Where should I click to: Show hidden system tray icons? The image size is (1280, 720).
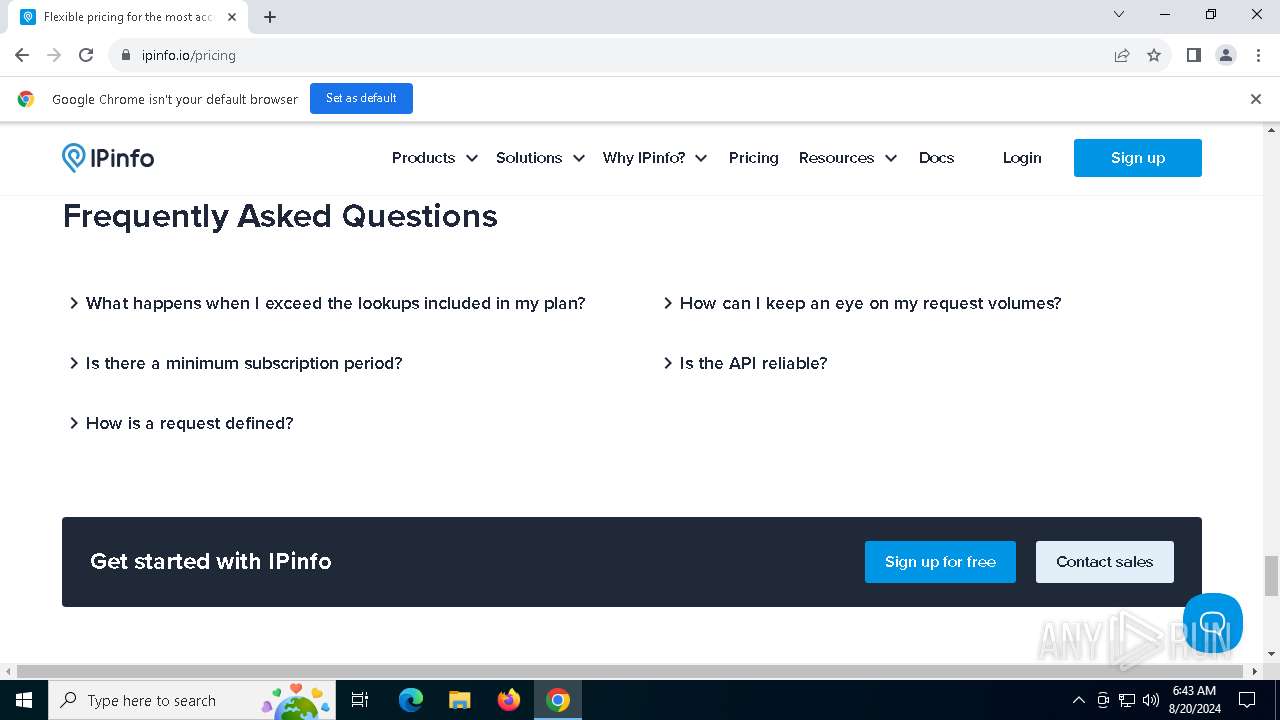[1078, 700]
